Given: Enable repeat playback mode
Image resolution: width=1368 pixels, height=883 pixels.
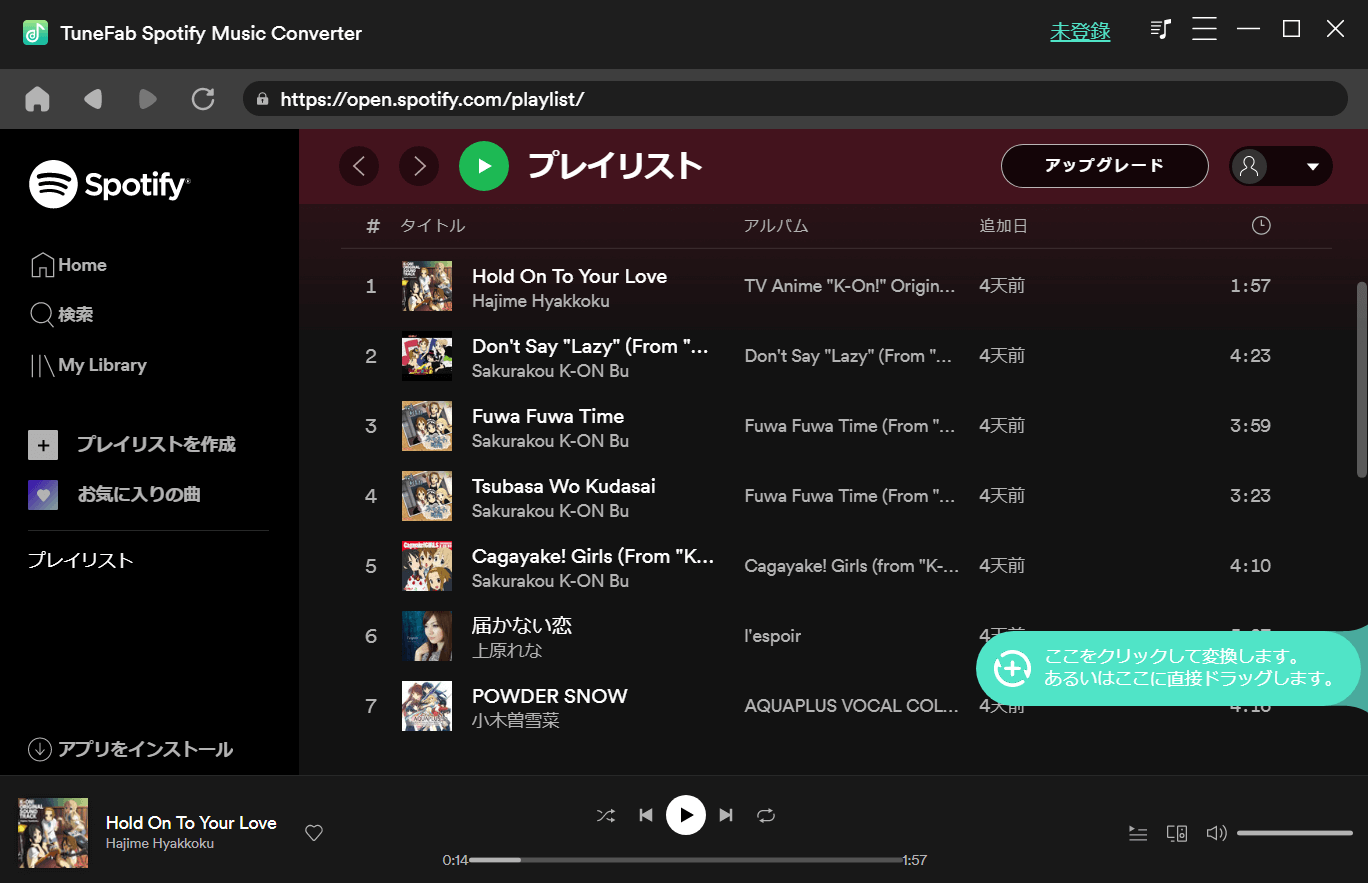Looking at the screenshot, I should click(x=766, y=815).
